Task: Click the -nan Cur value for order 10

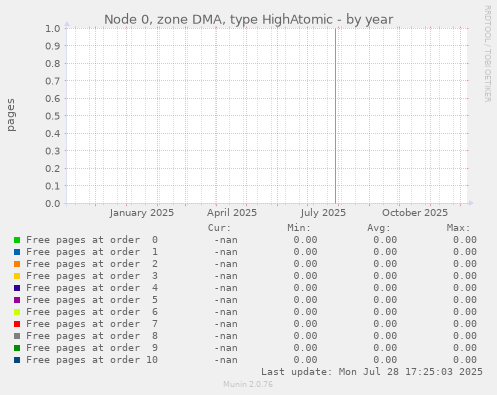Action: pyautogui.click(x=226, y=360)
